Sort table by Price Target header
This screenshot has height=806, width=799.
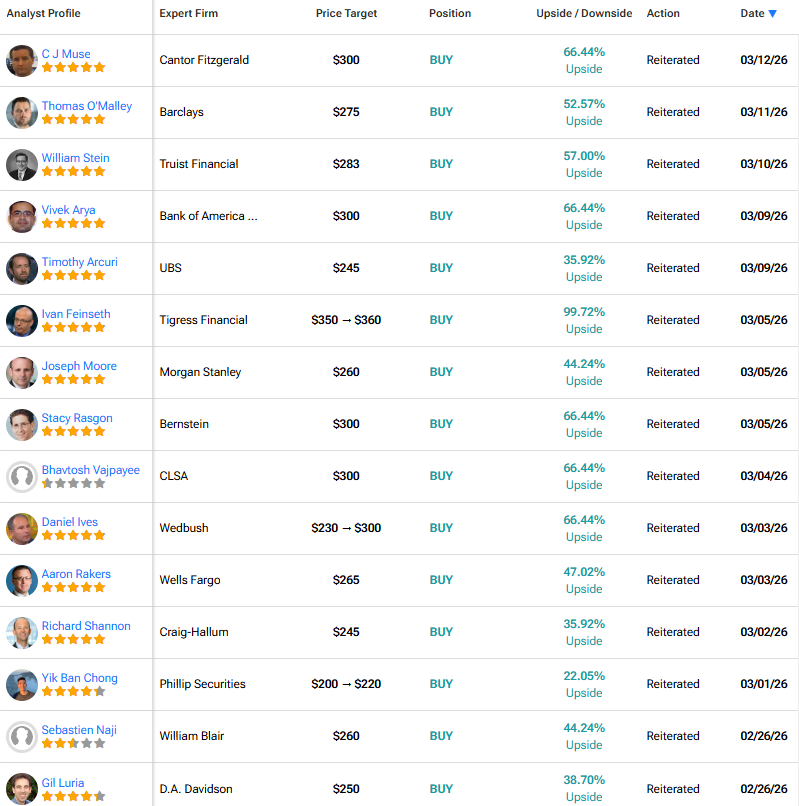[x=345, y=14]
